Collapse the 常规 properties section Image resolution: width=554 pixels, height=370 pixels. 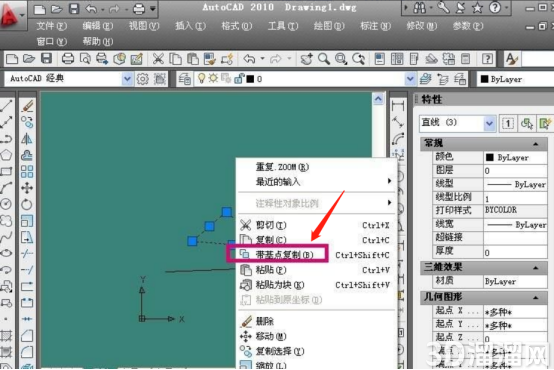[536, 144]
